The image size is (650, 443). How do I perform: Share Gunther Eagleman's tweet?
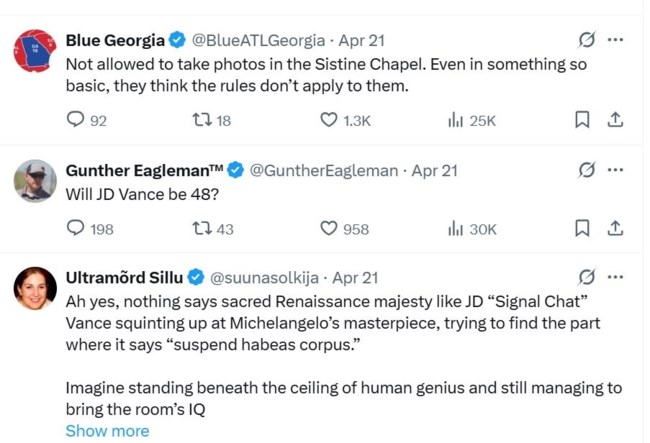(616, 229)
